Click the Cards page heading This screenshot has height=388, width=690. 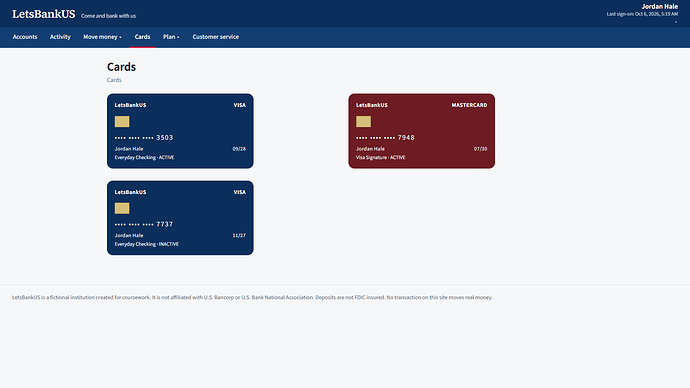(121, 67)
